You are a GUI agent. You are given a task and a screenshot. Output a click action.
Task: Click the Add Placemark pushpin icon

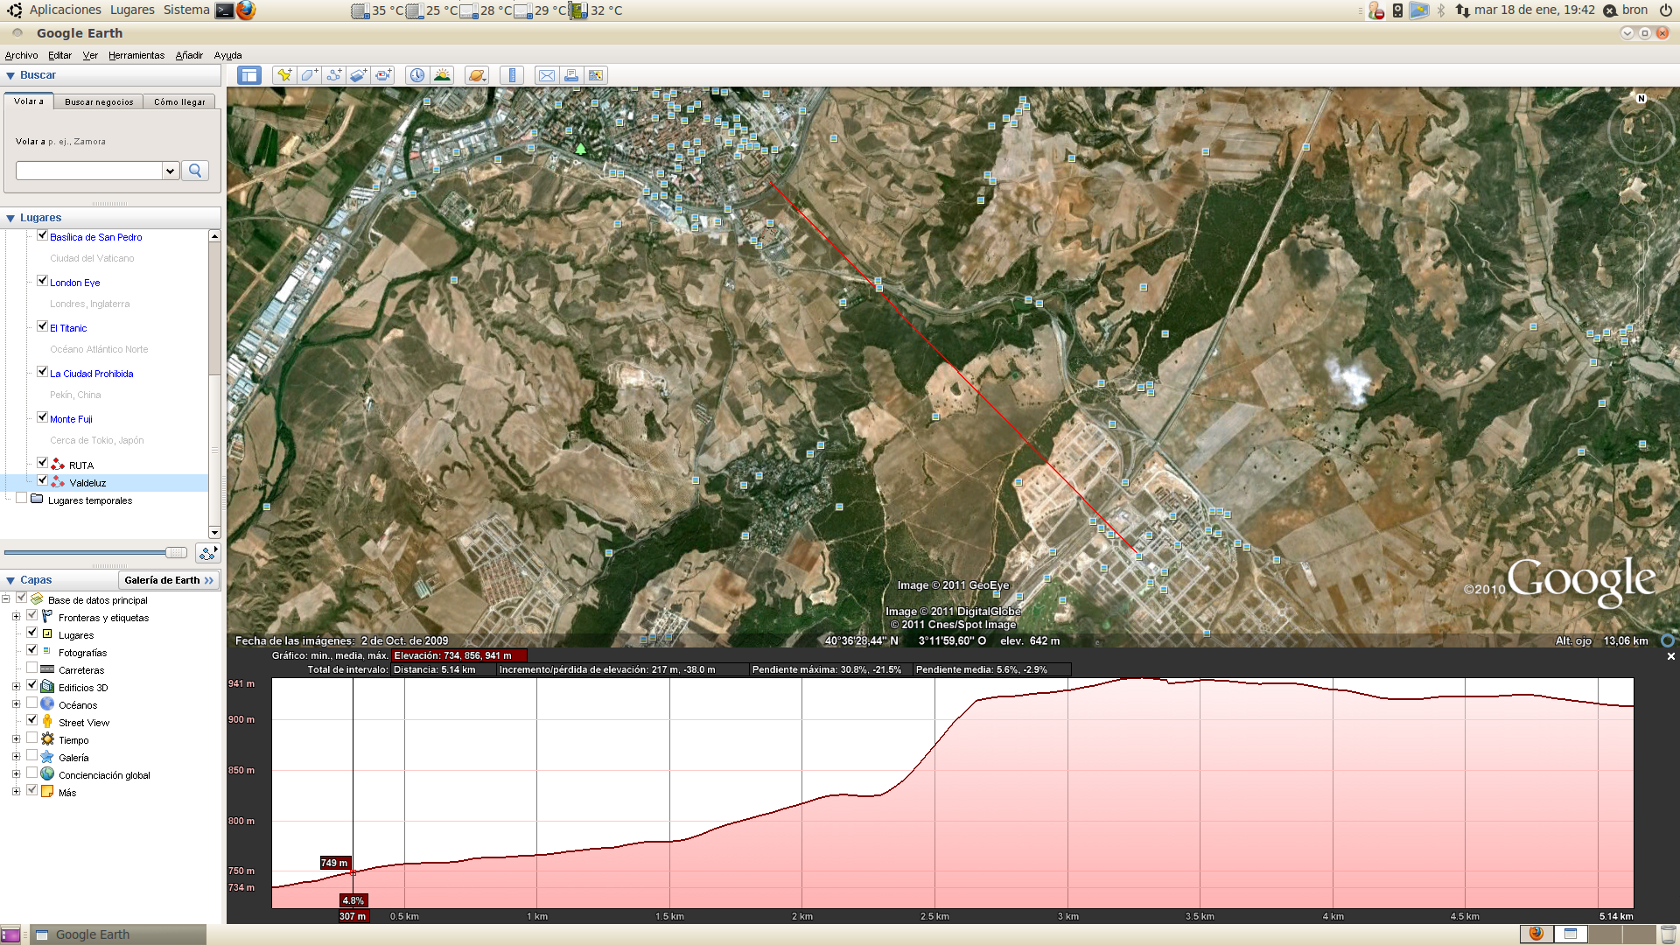tap(284, 75)
